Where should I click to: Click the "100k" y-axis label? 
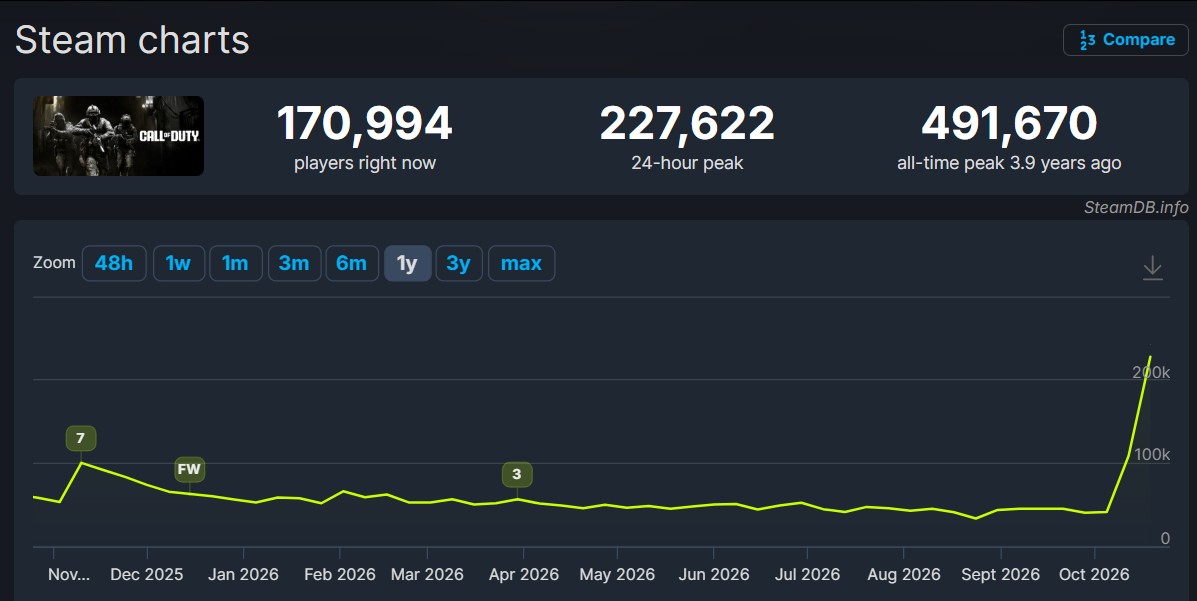tap(1152, 454)
